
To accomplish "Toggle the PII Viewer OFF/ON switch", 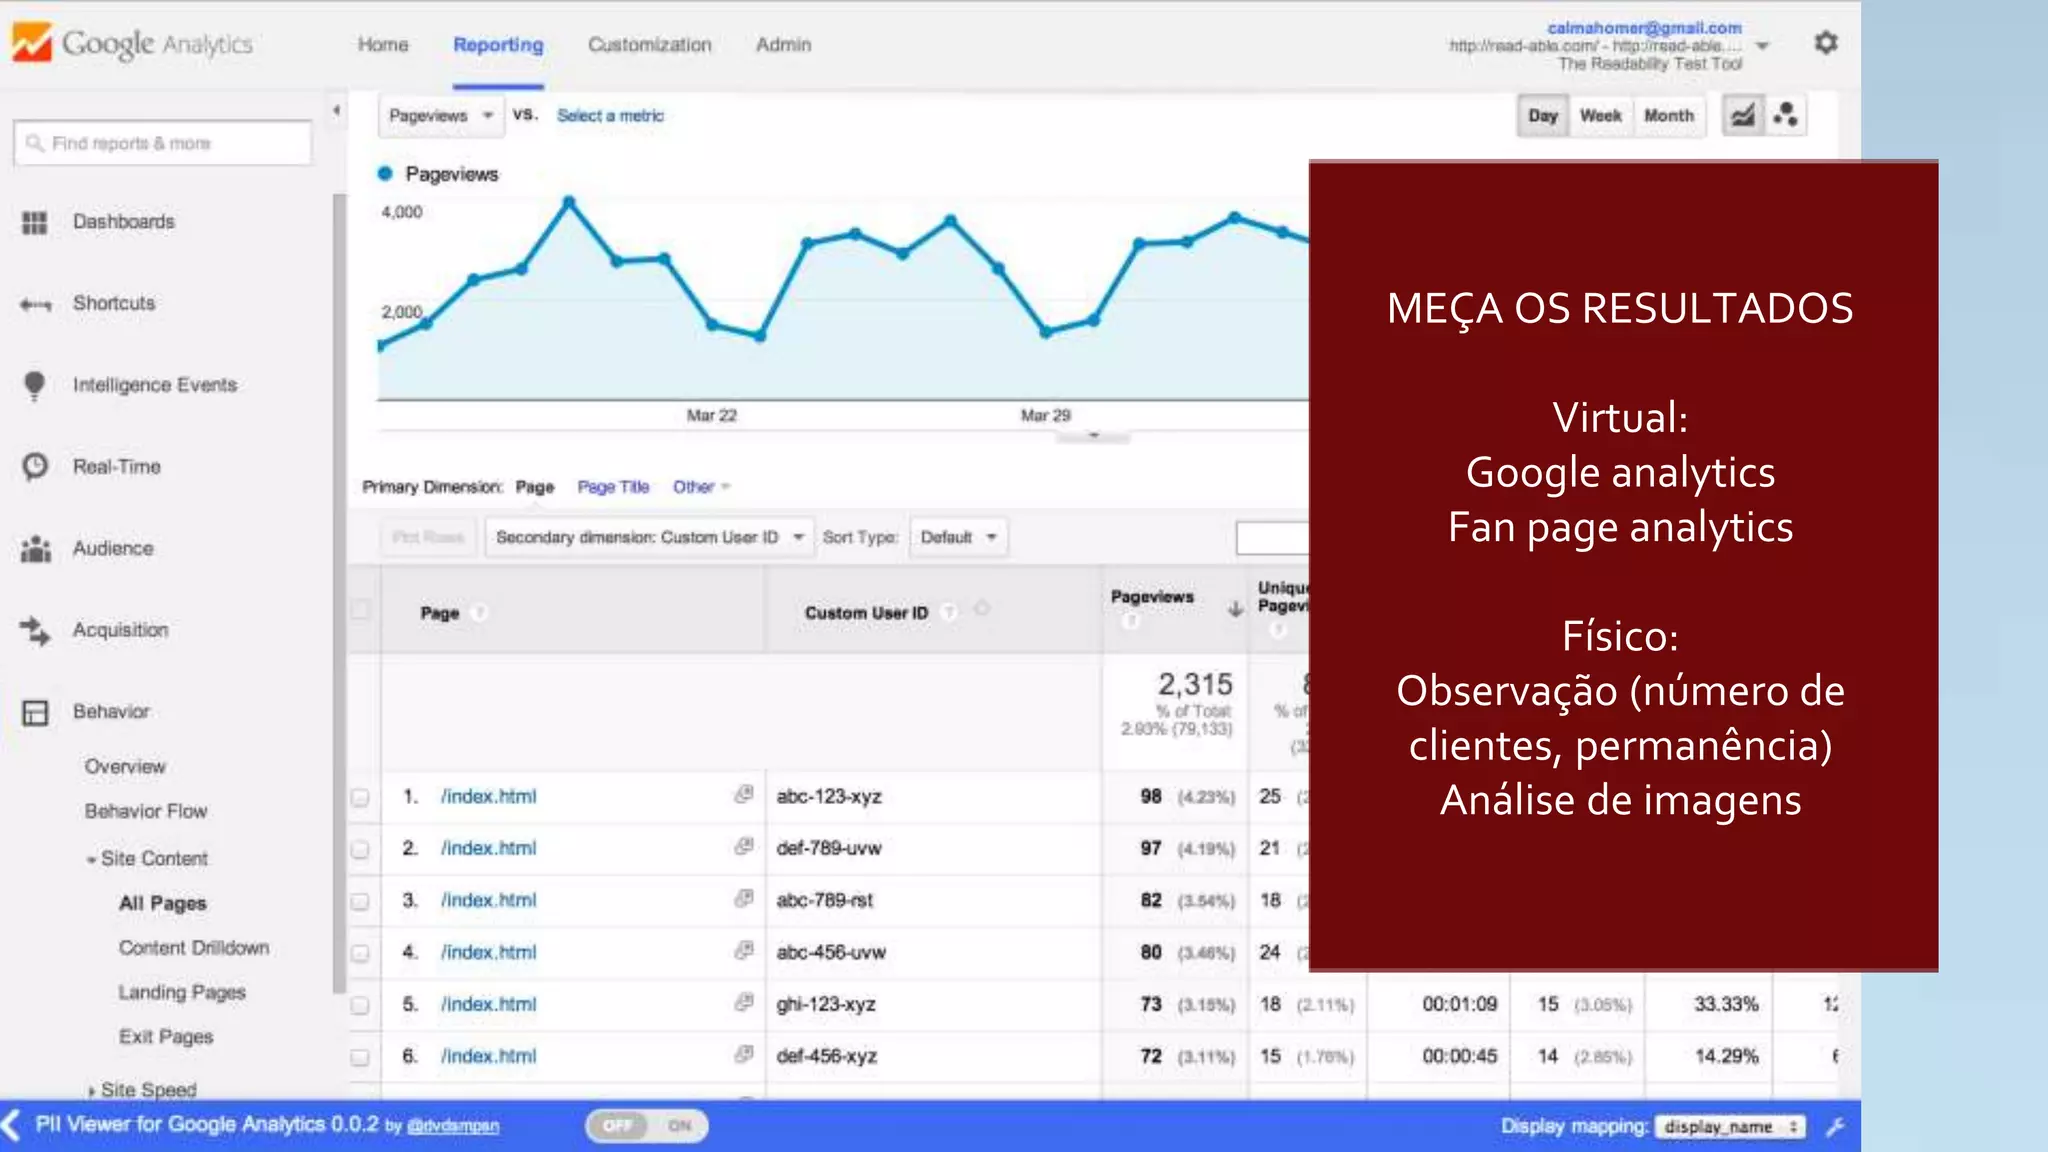I will [647, 1126].
